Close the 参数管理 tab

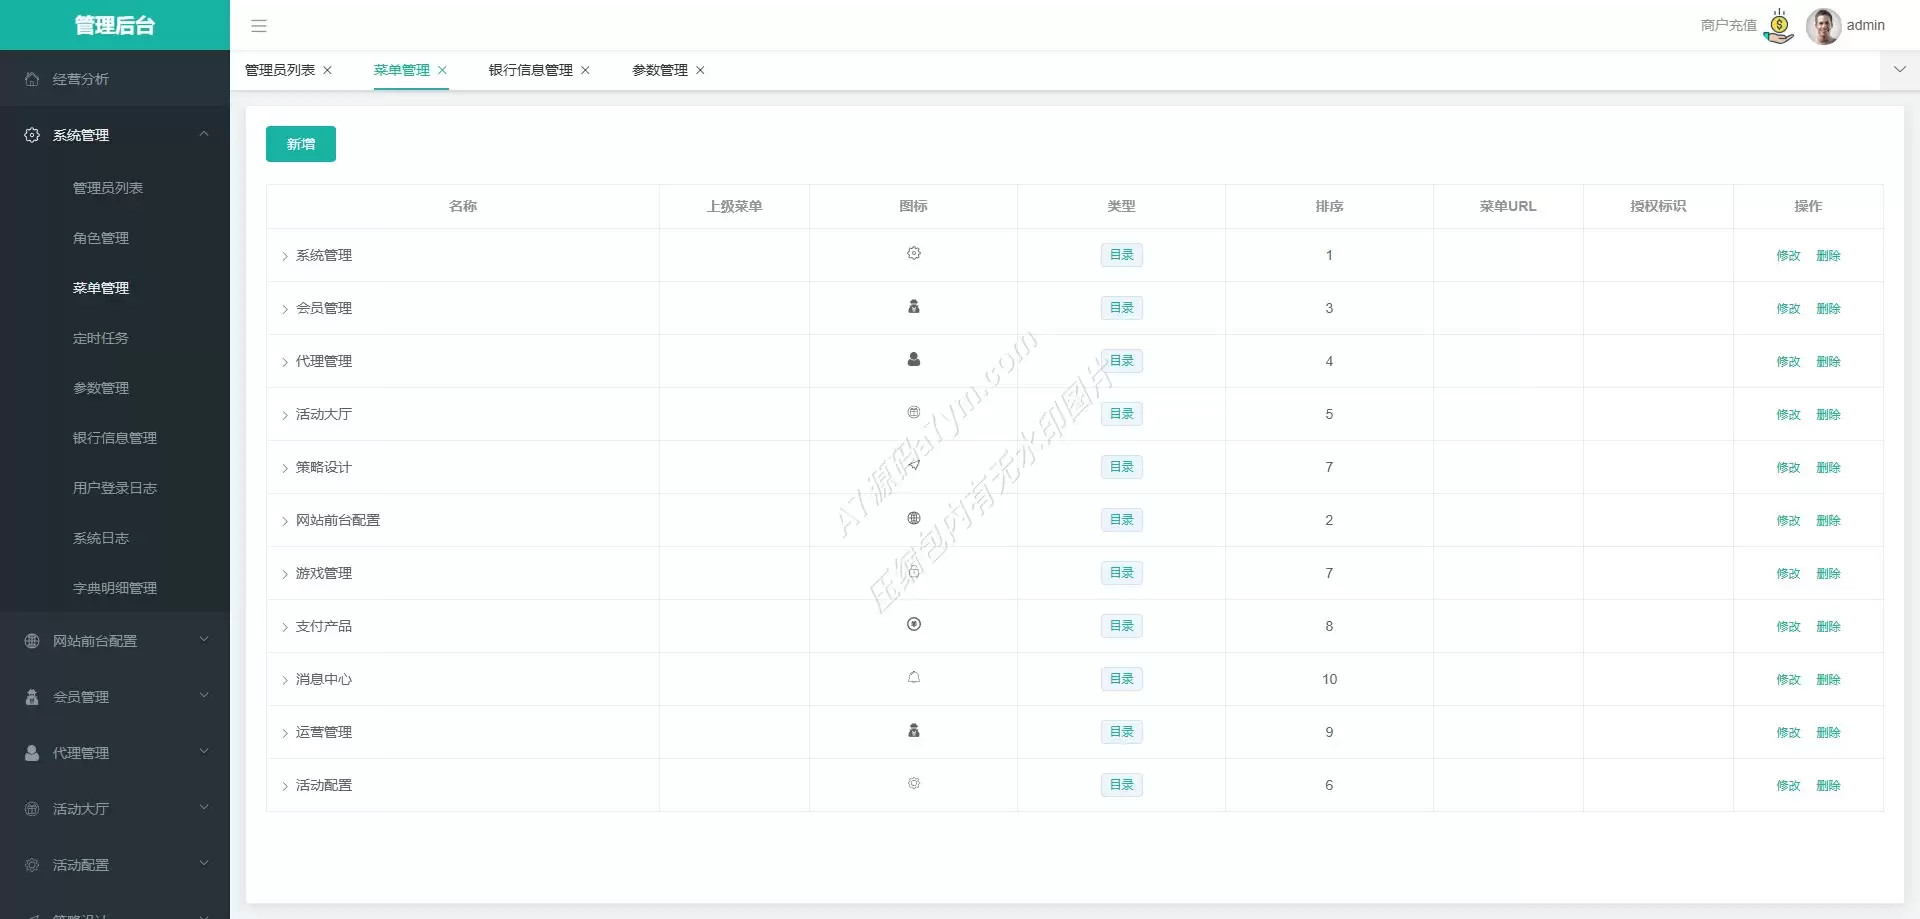pyautogui.click(x=700, y=70)
